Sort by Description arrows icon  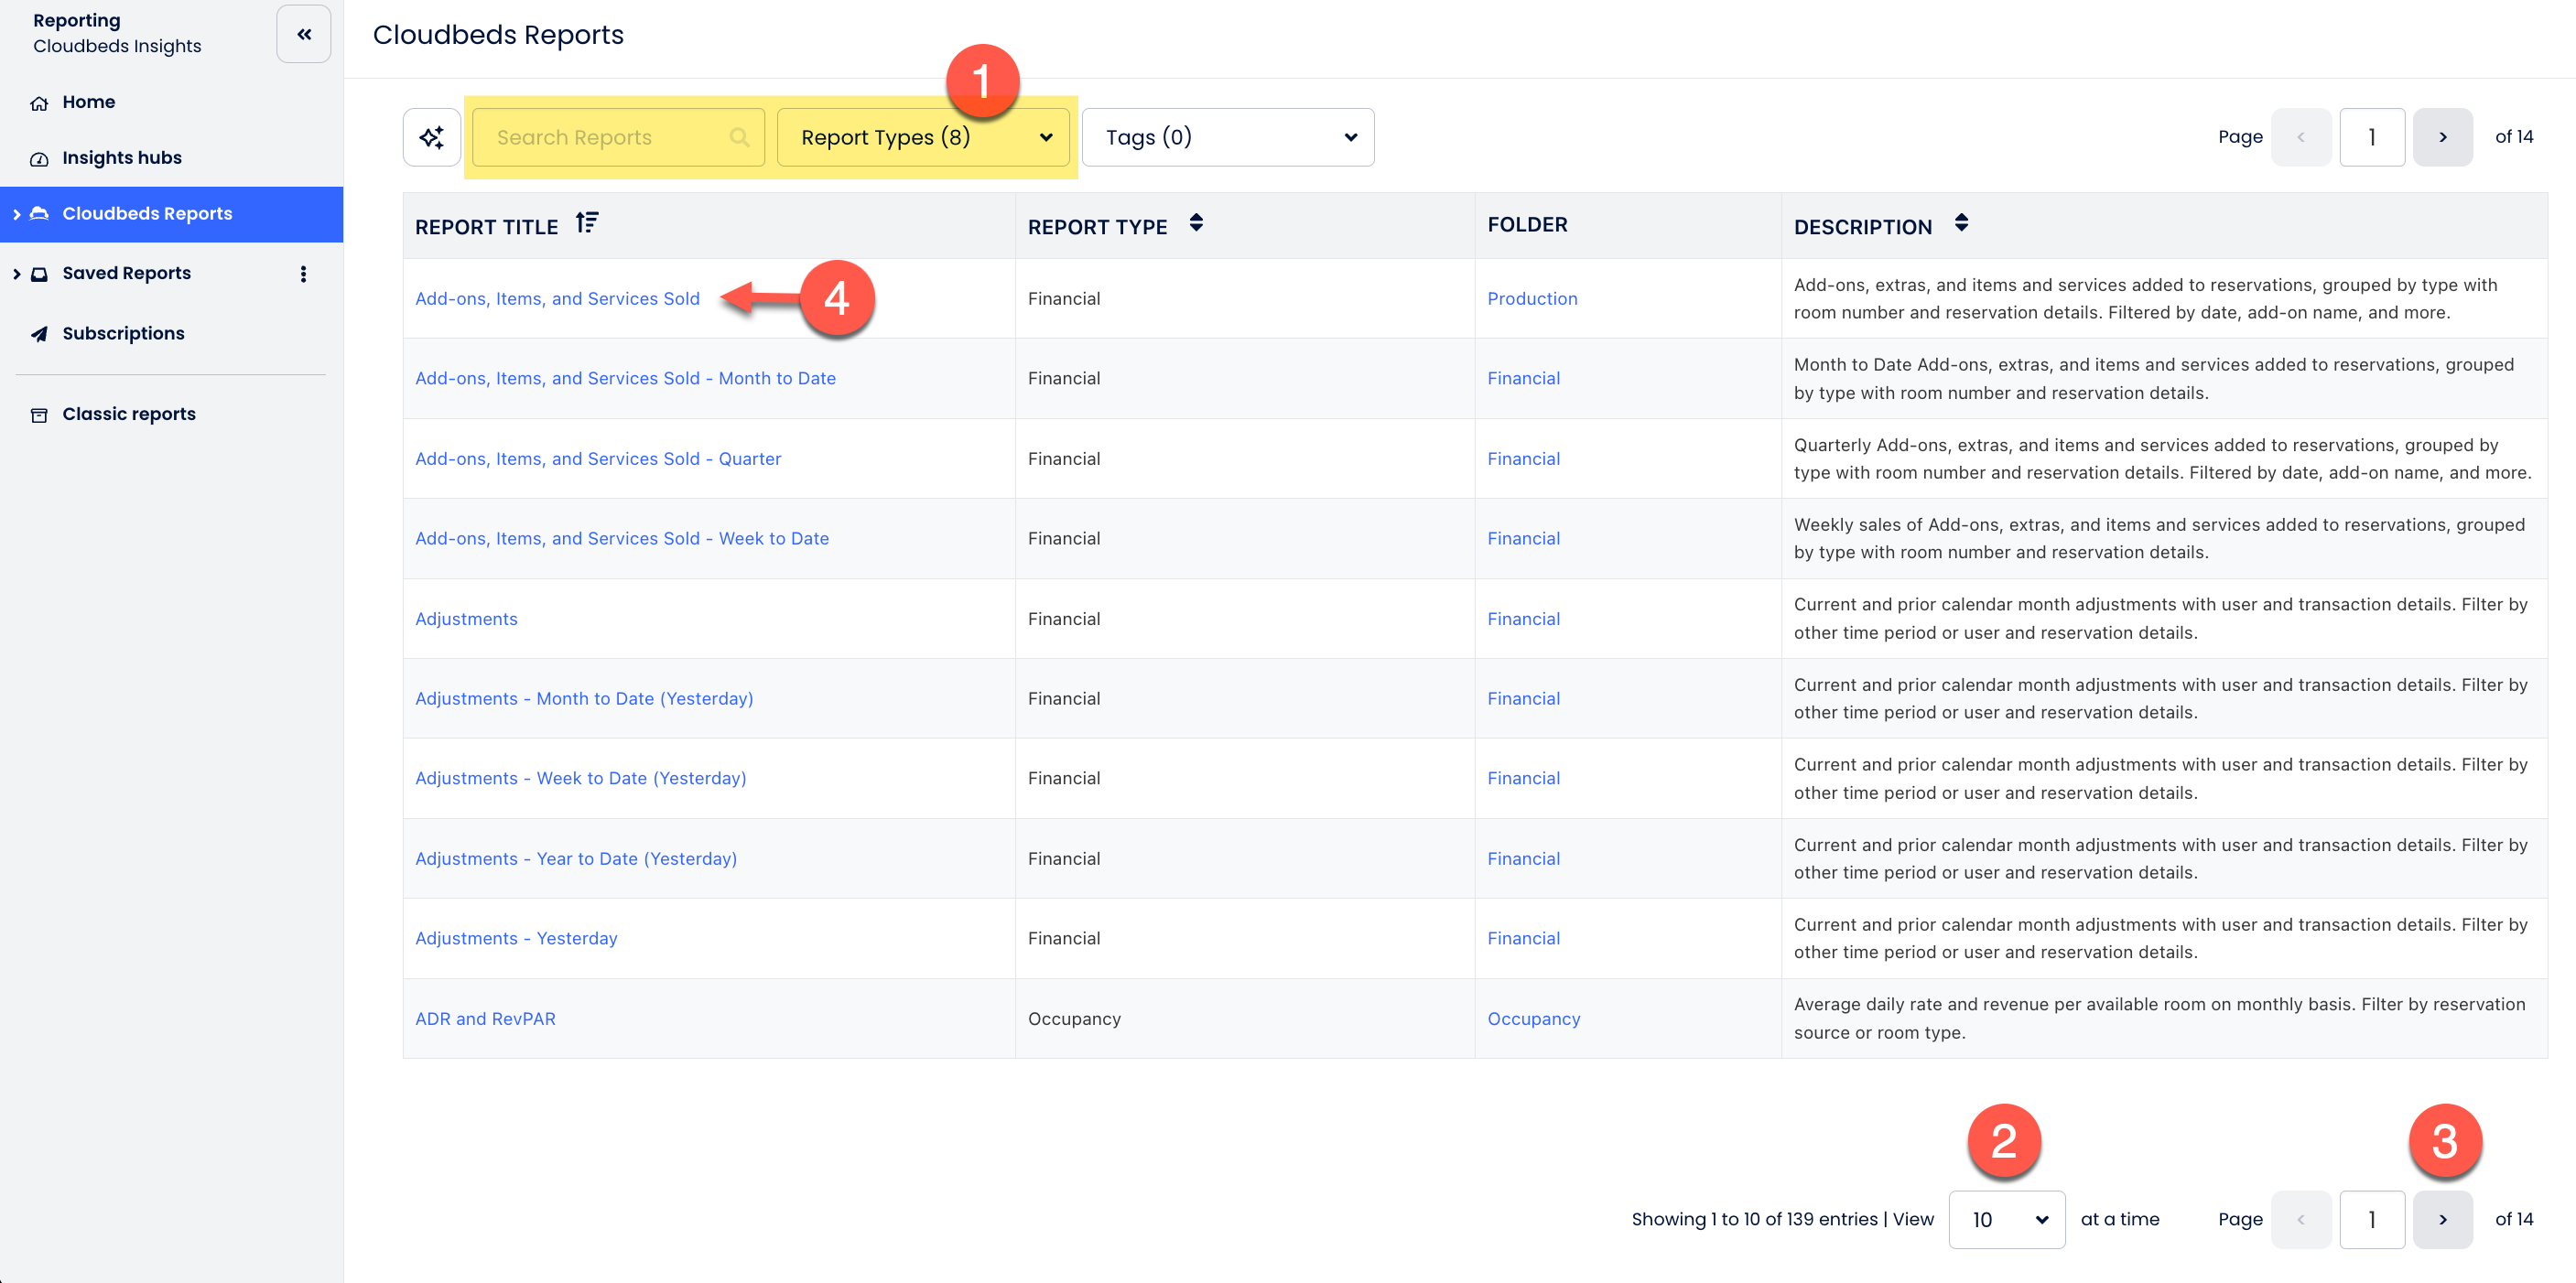[x=1961, y=223]
